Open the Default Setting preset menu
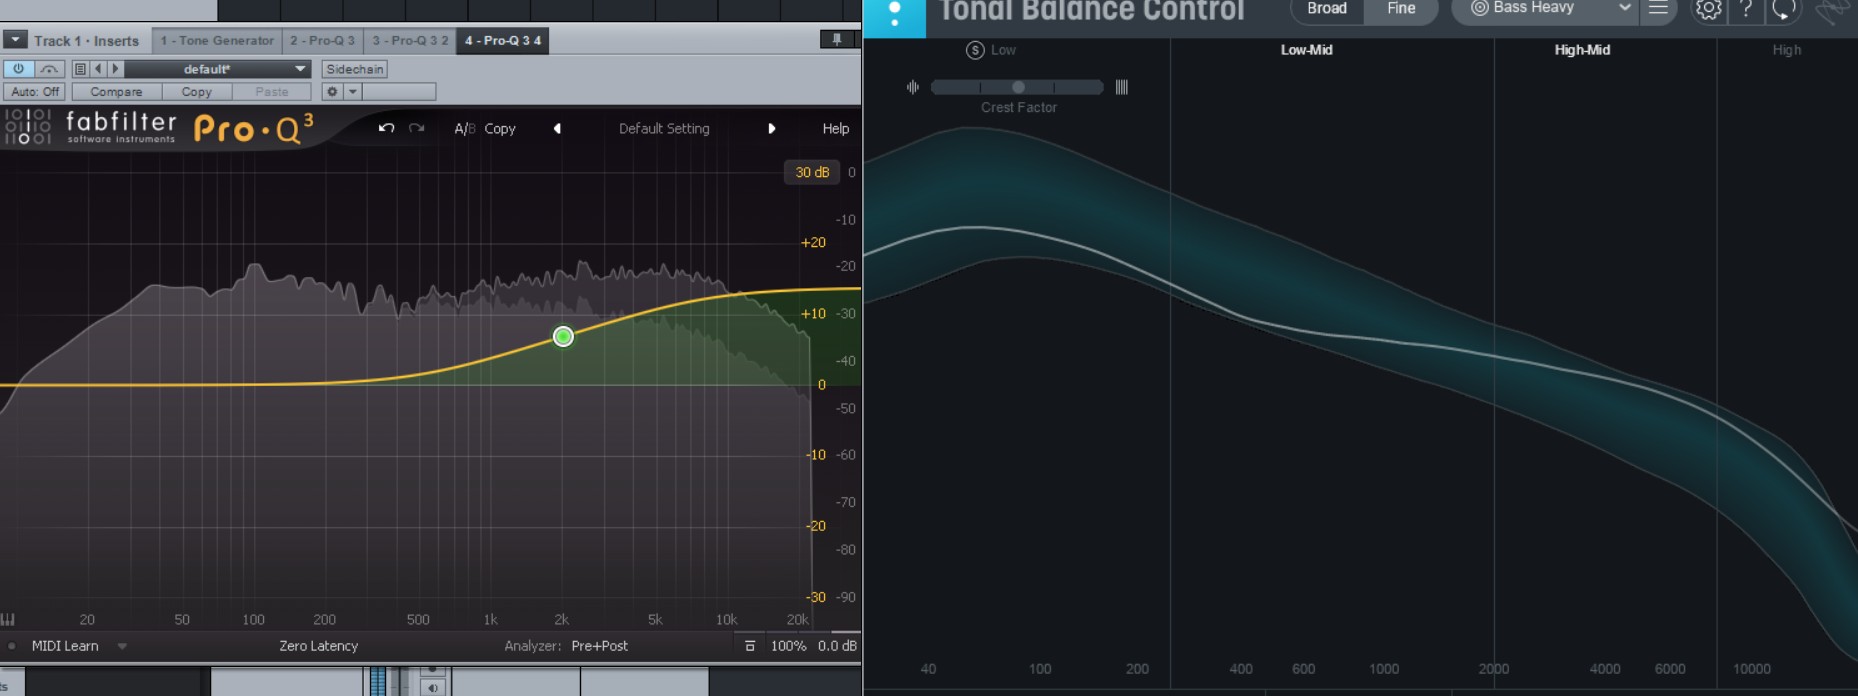The height and width of the screenshot is (696, 1858). click(664, 129)
